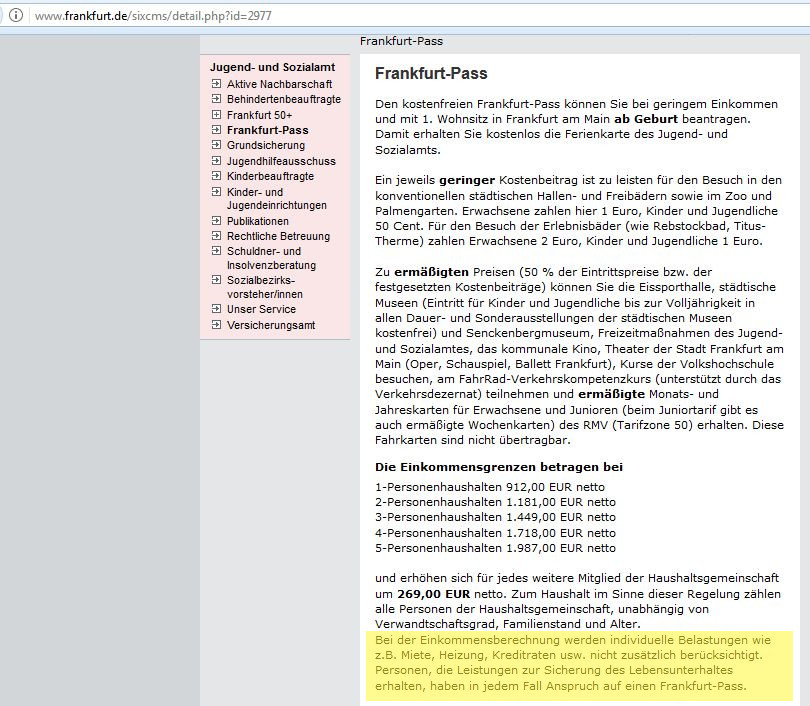Click the arrow icon beside Frankfurt 50+

216,114
